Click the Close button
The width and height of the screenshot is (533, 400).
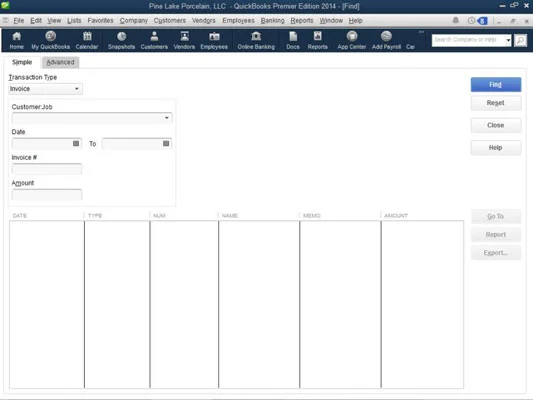pos(496,125)
